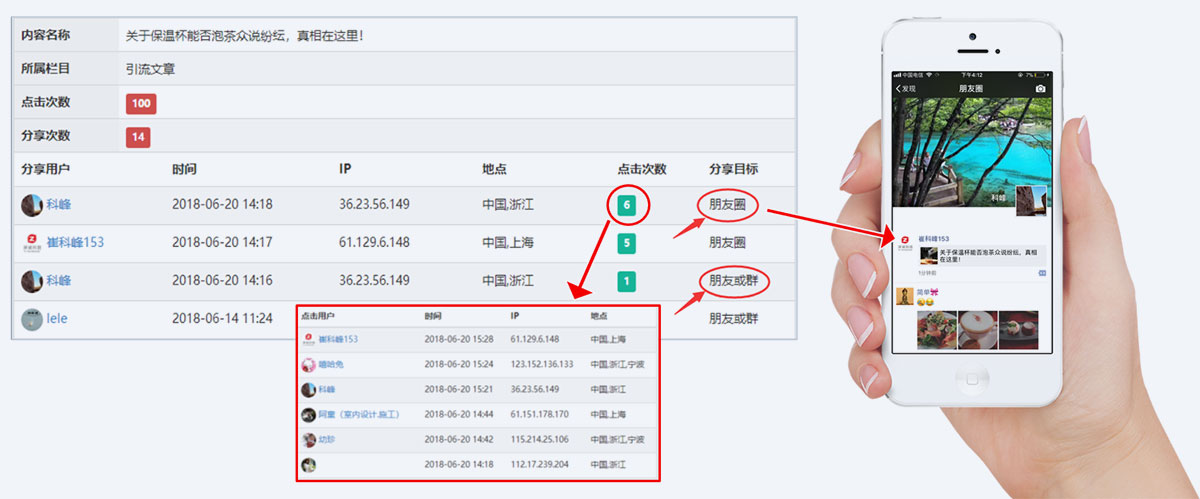
Task: Click user link lele
Action: [x=57, y=318]
